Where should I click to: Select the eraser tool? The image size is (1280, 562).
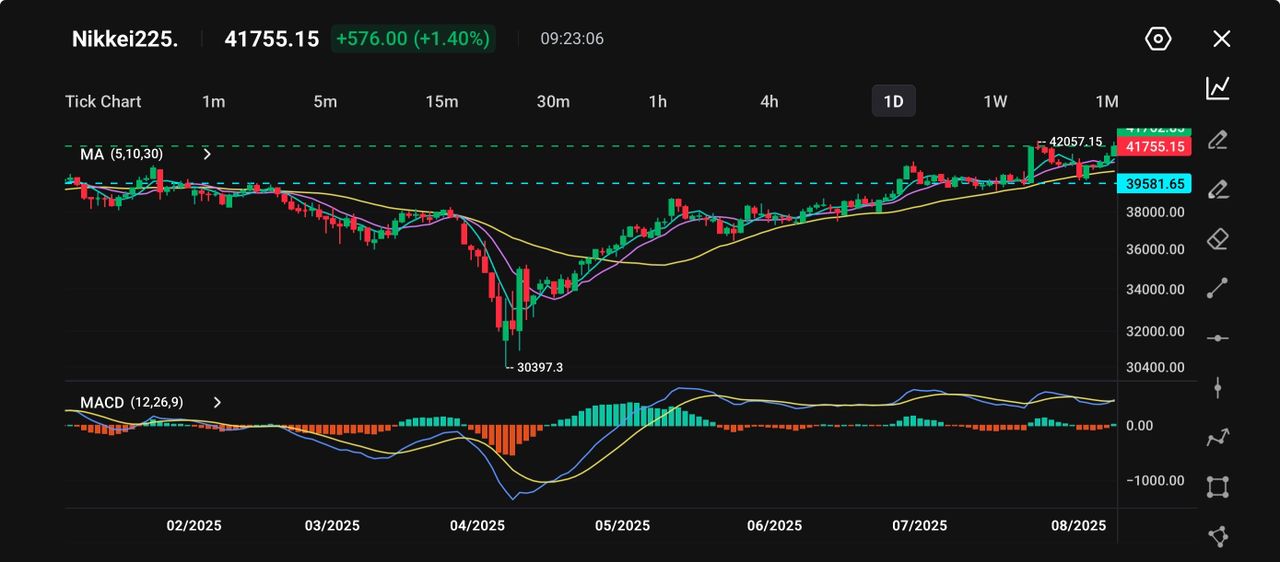pyautogui.click(x=1217, y=239)
